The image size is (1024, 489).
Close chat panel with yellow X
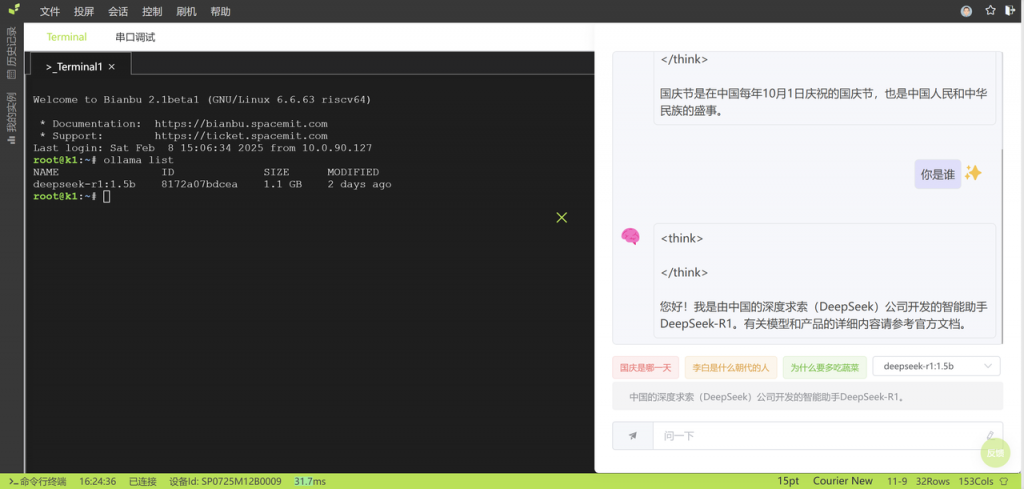point(562,217)
